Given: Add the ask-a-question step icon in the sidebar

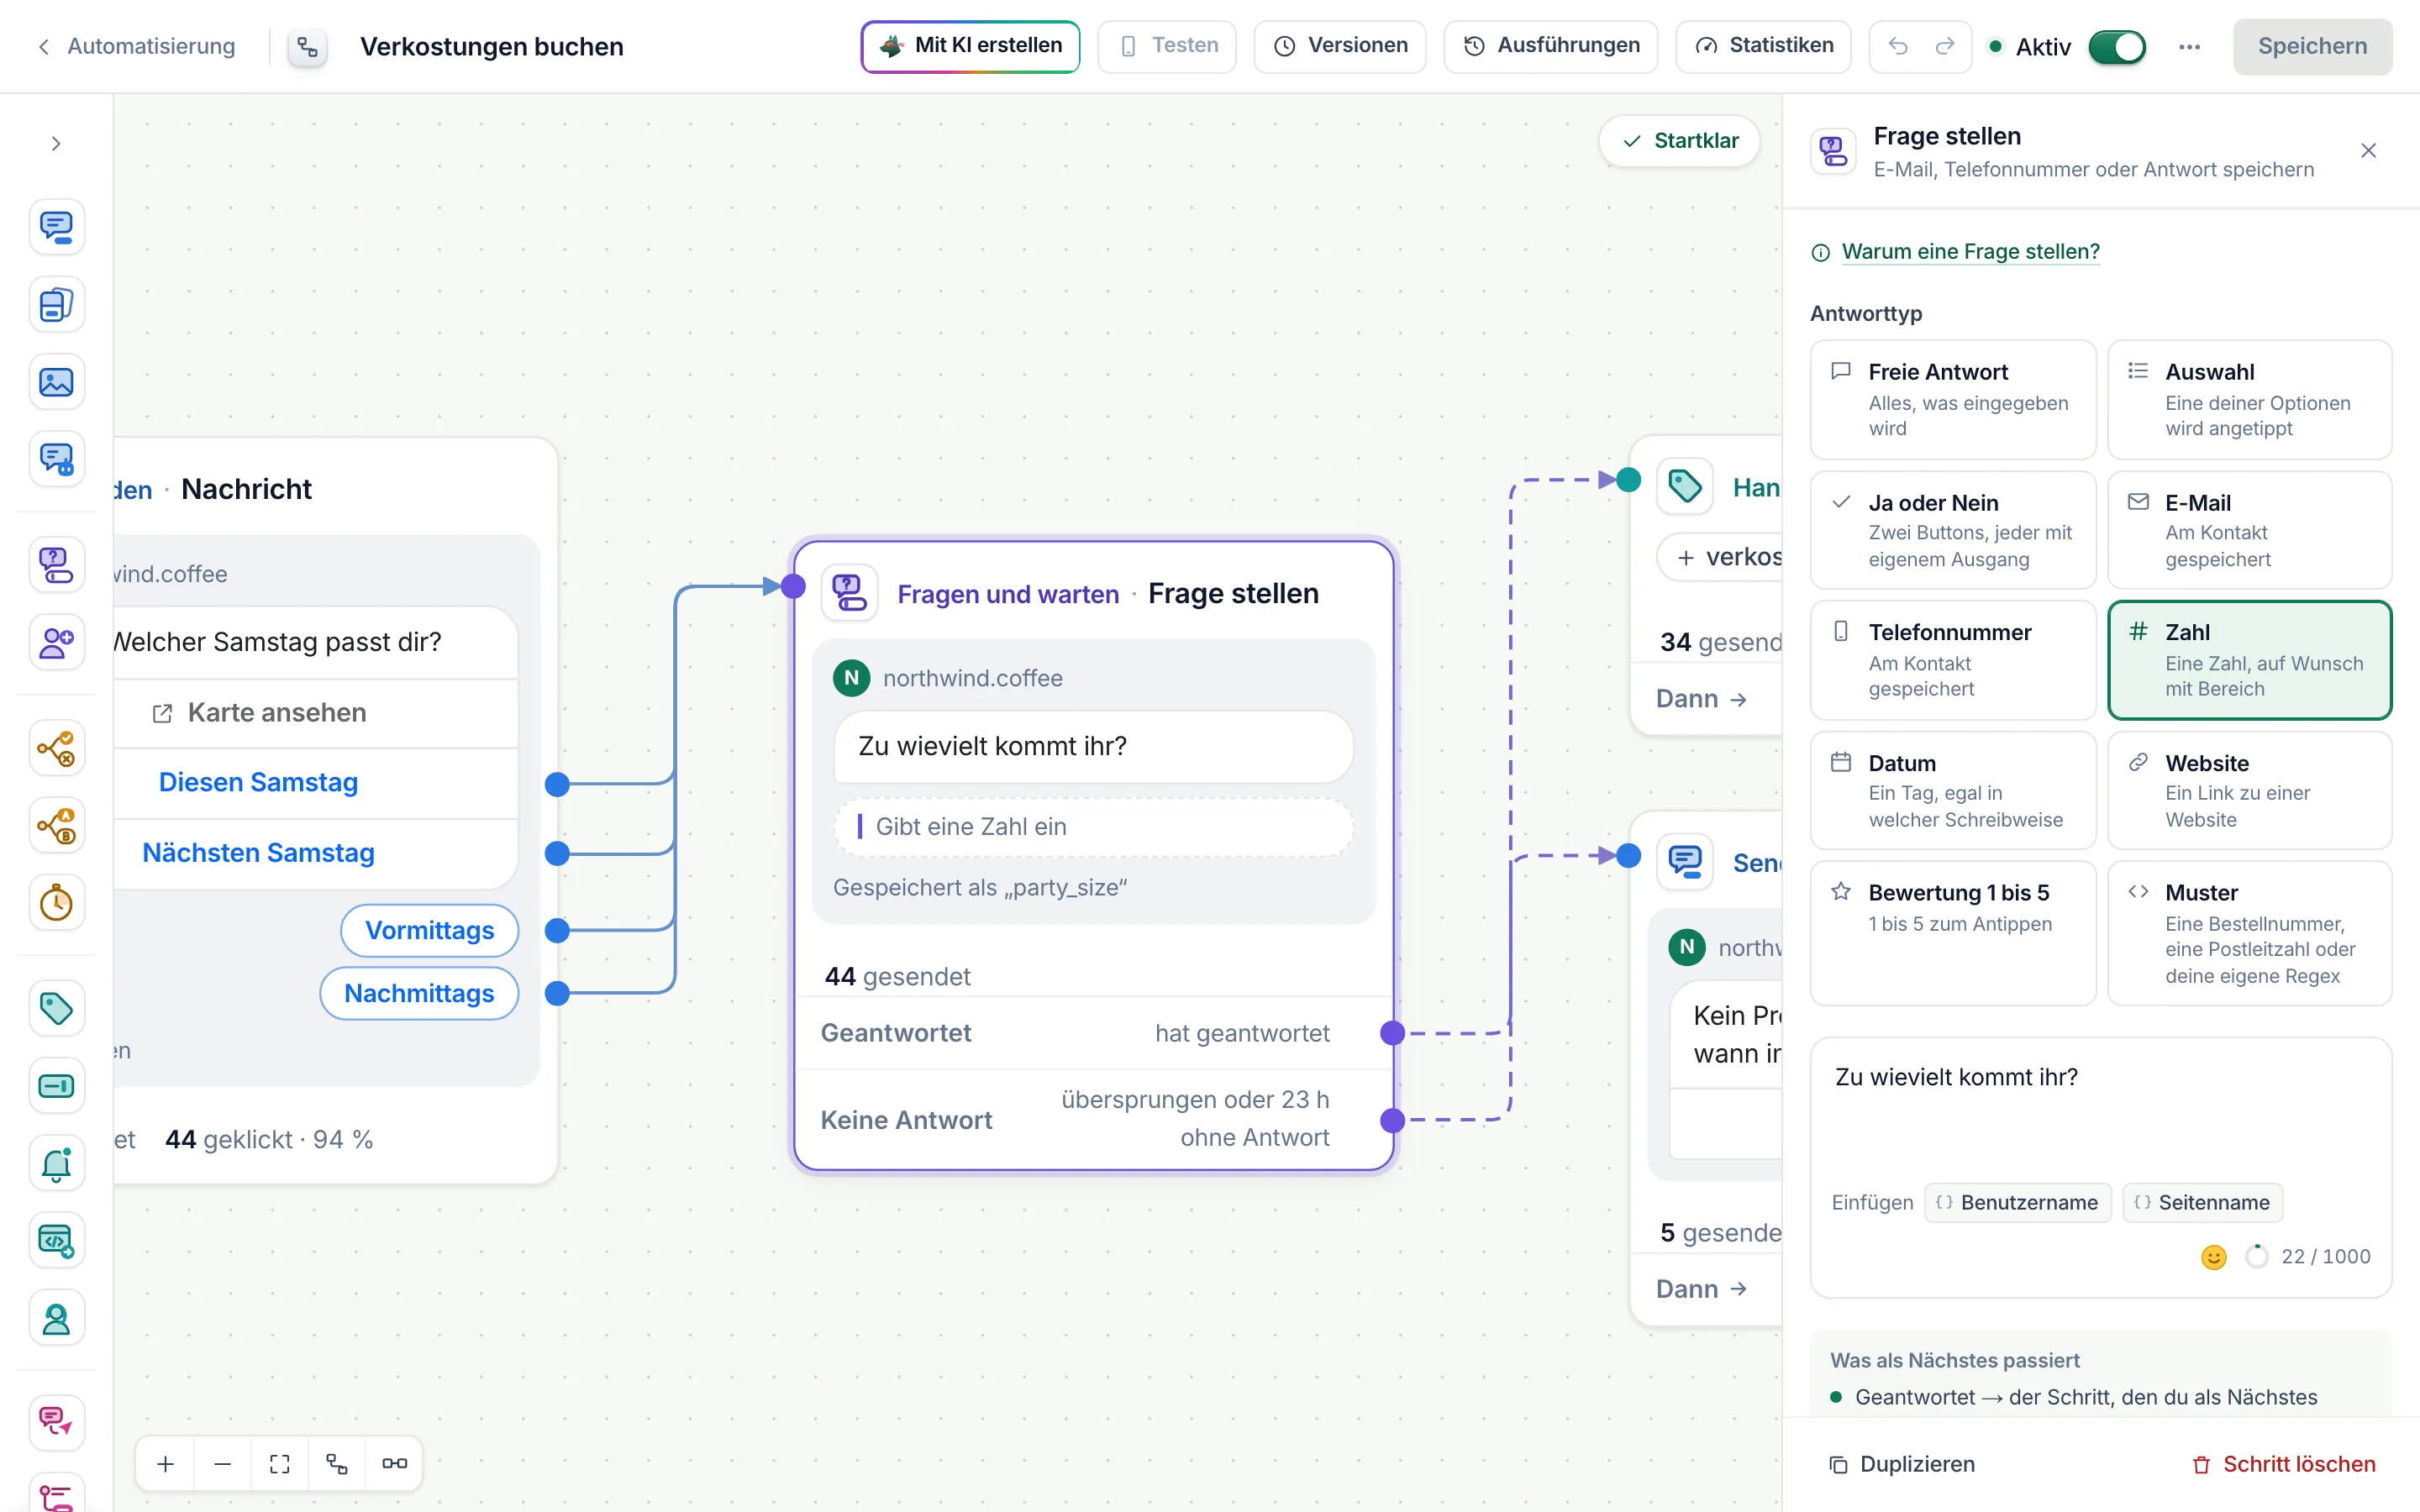Looking at the screenshot, I should point(56,565).
